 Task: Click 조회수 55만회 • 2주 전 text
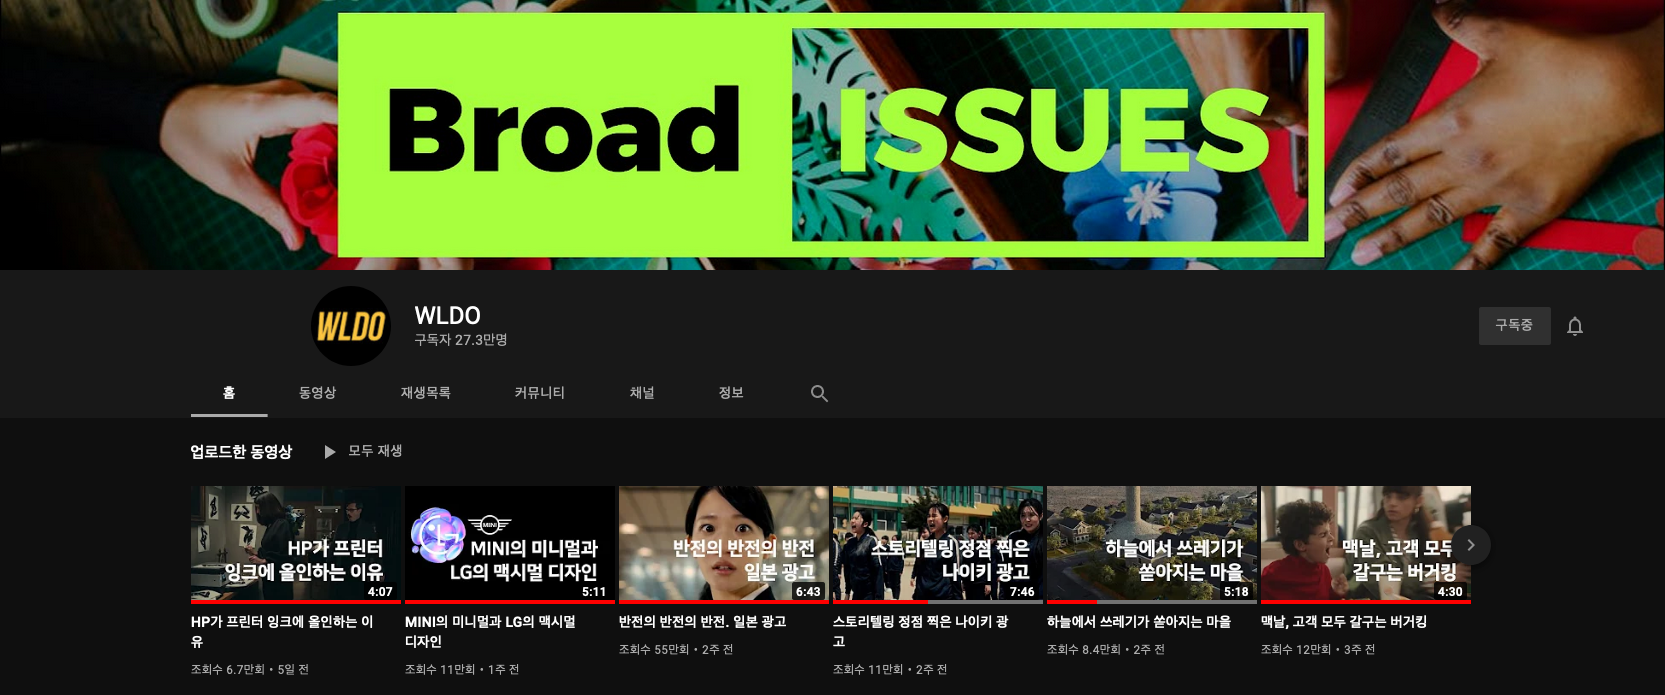click(675, 649)
